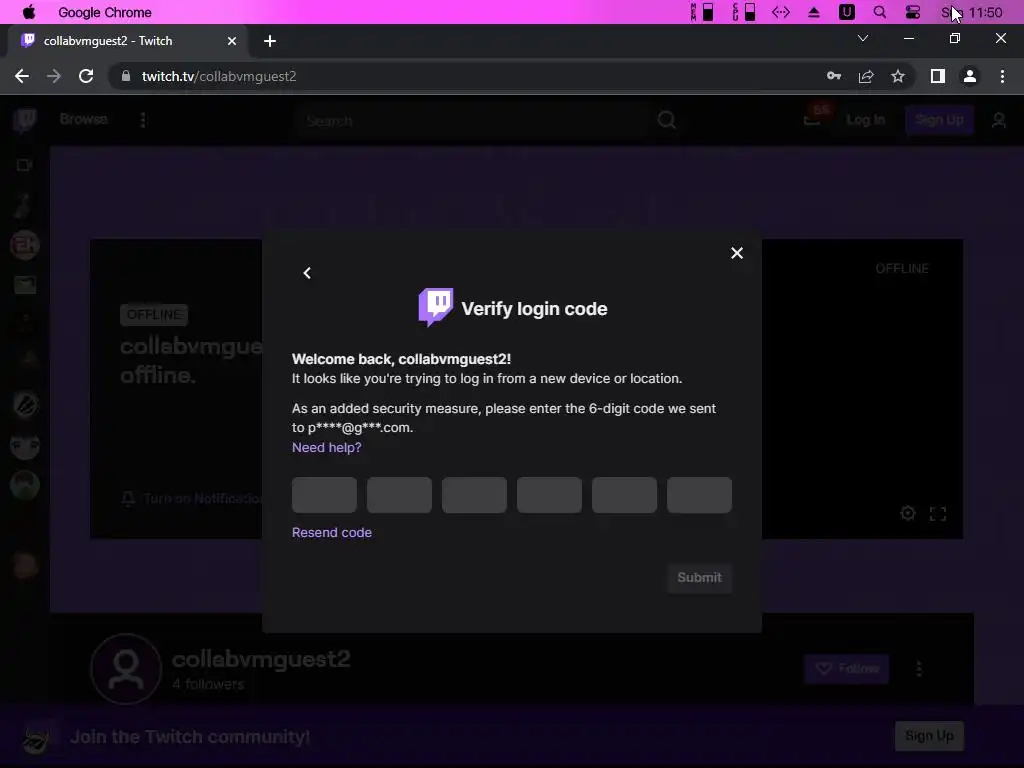Open the Need help? link
The height and width of the screenshot is (768, 1024).
click(327, 447)
